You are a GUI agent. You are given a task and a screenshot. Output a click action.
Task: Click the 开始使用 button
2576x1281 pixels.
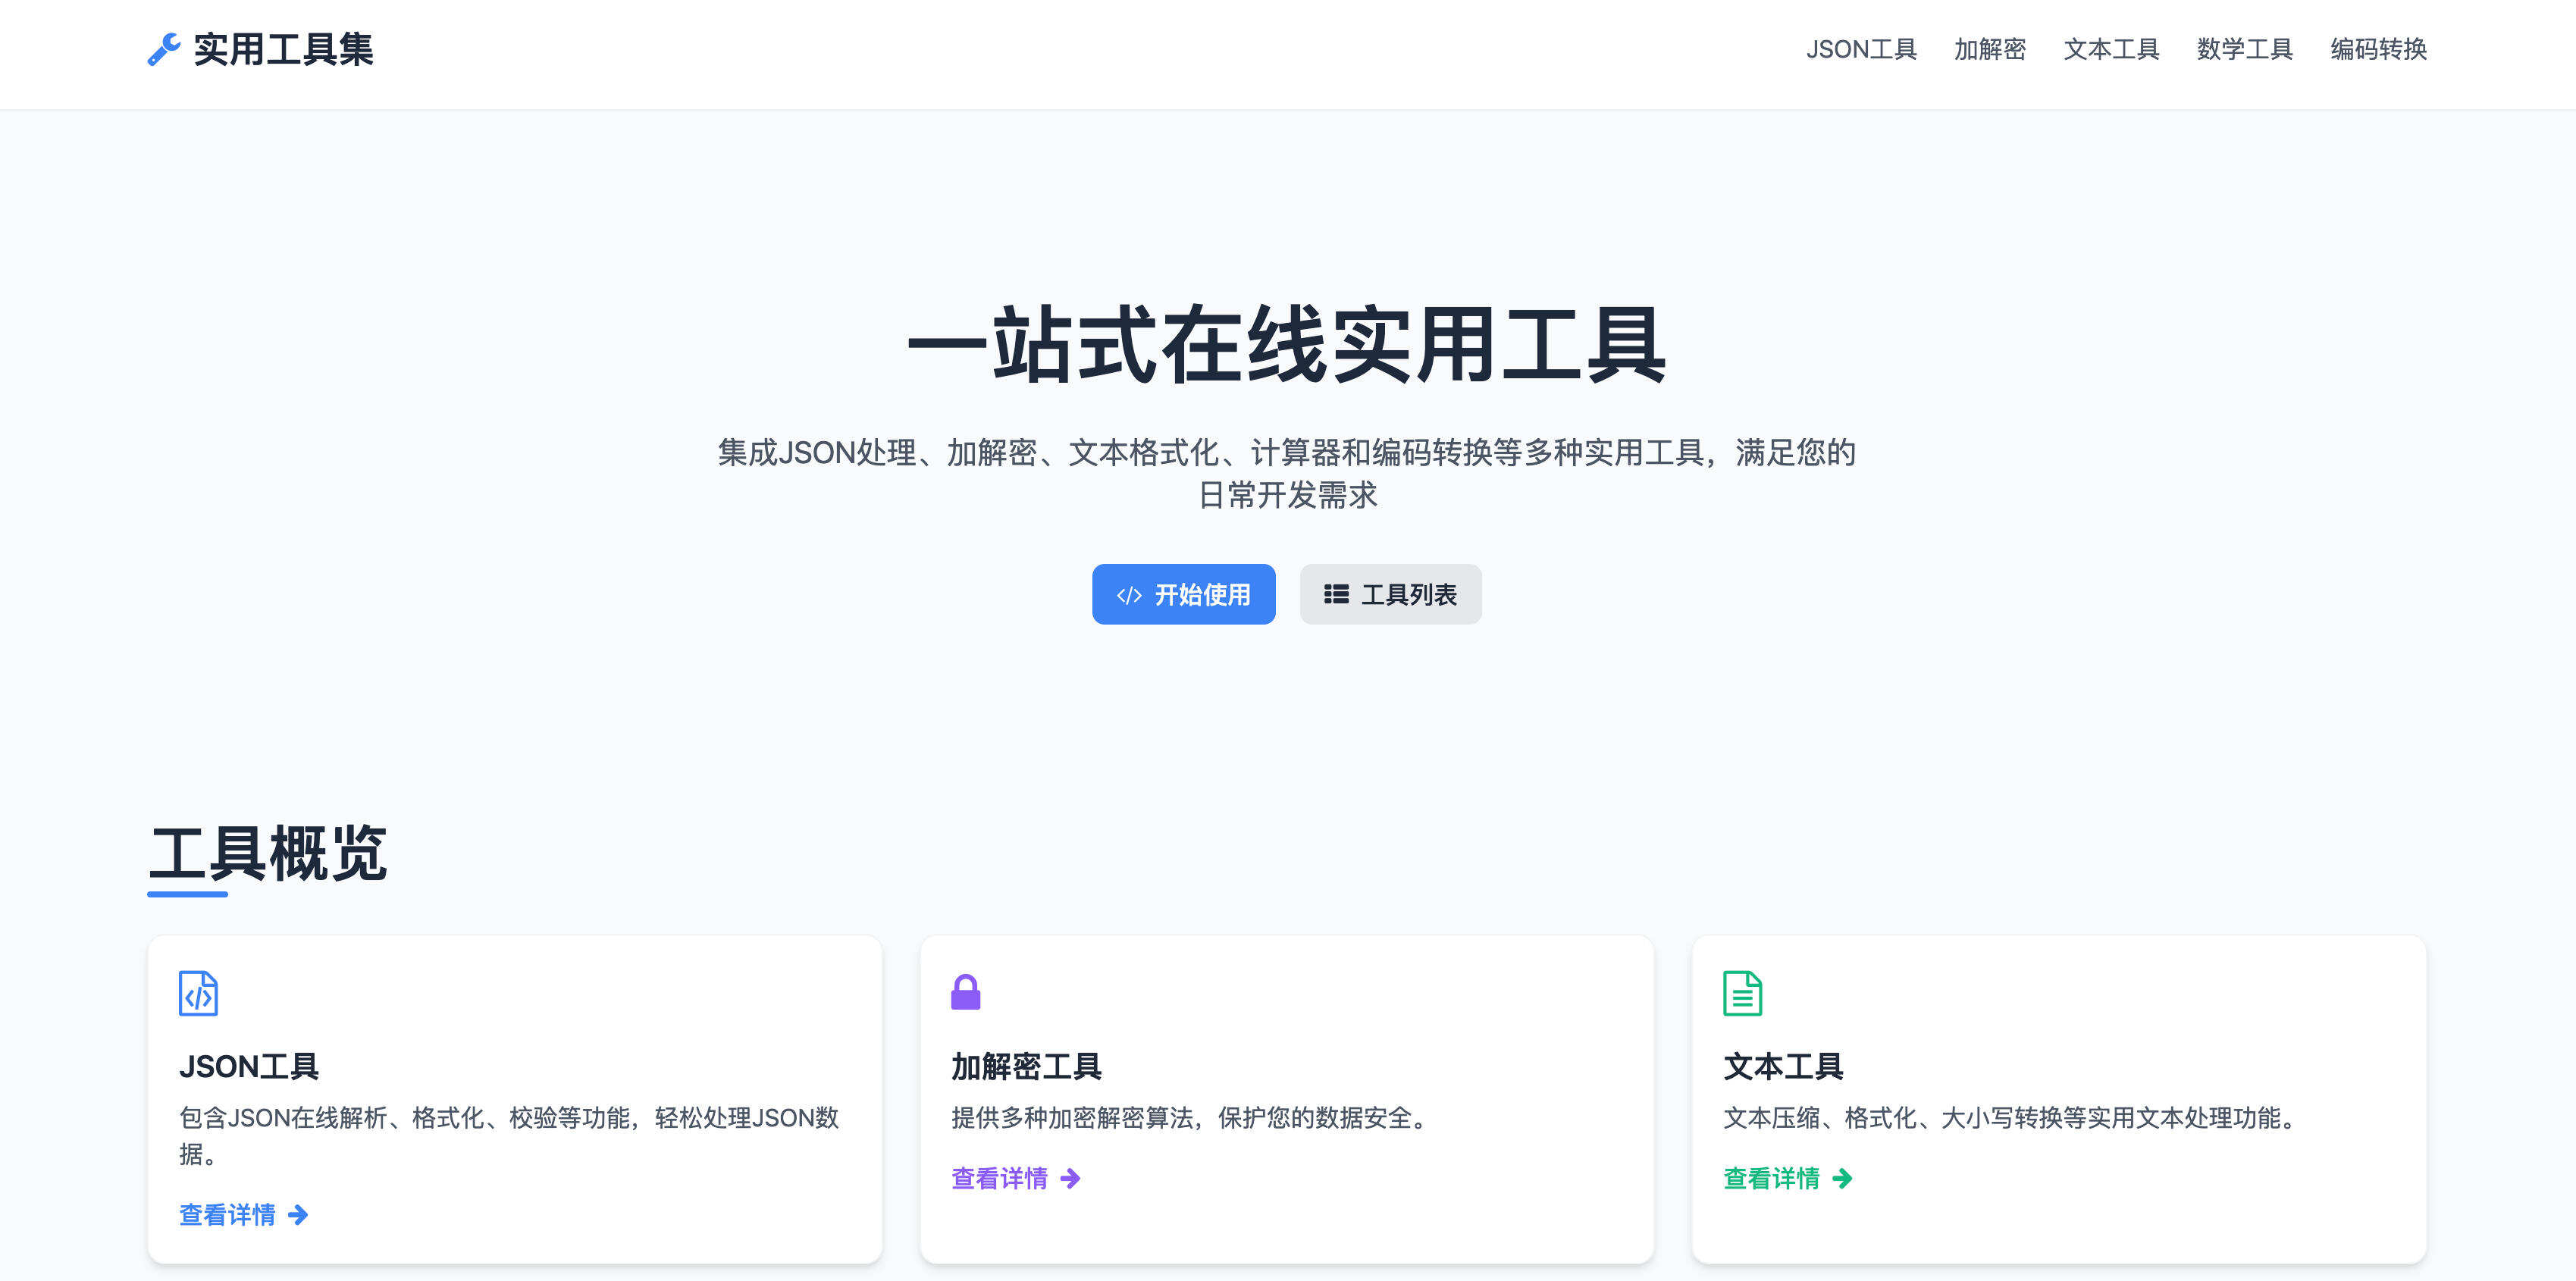(1184, 594)
